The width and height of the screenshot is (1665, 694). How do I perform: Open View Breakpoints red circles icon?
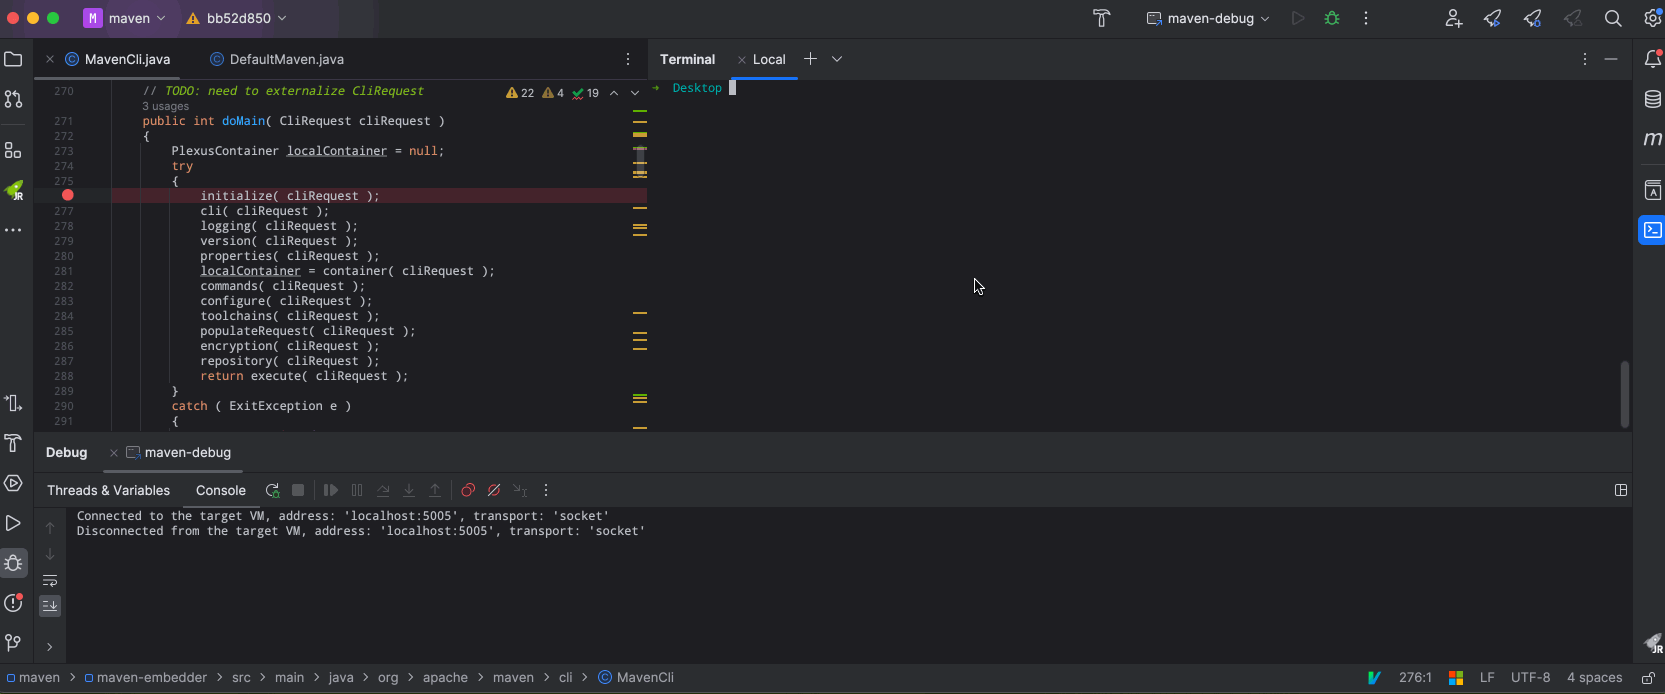coord(468,490)
